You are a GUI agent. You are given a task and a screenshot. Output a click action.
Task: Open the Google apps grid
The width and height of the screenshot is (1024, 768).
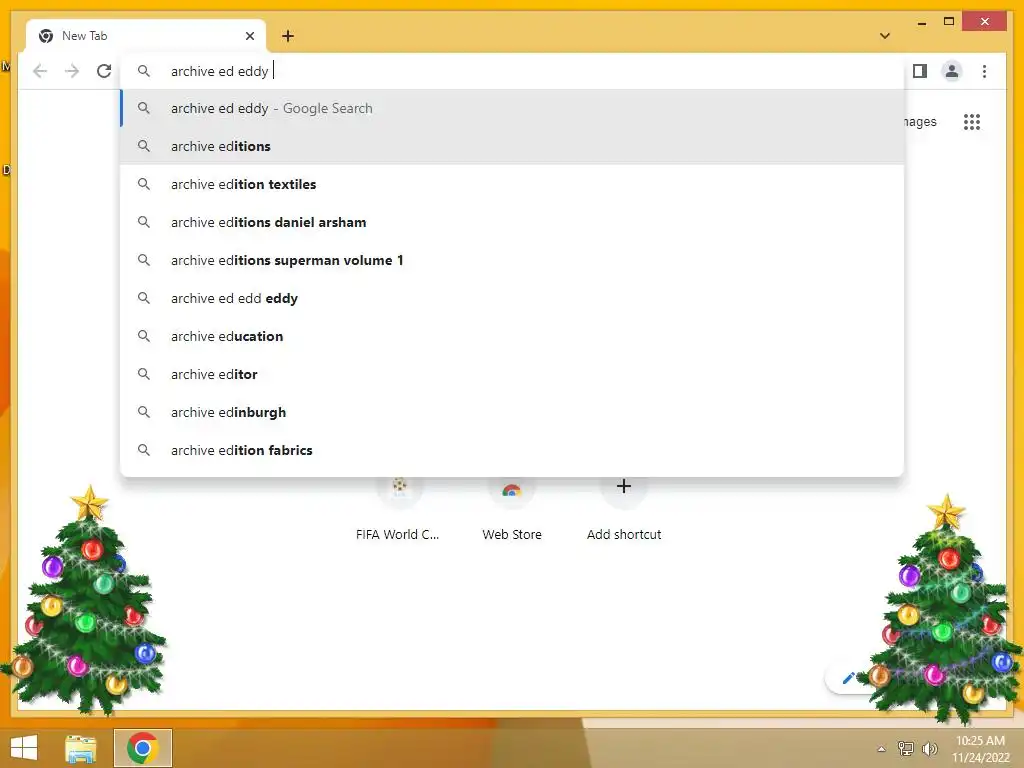(972, 122)
